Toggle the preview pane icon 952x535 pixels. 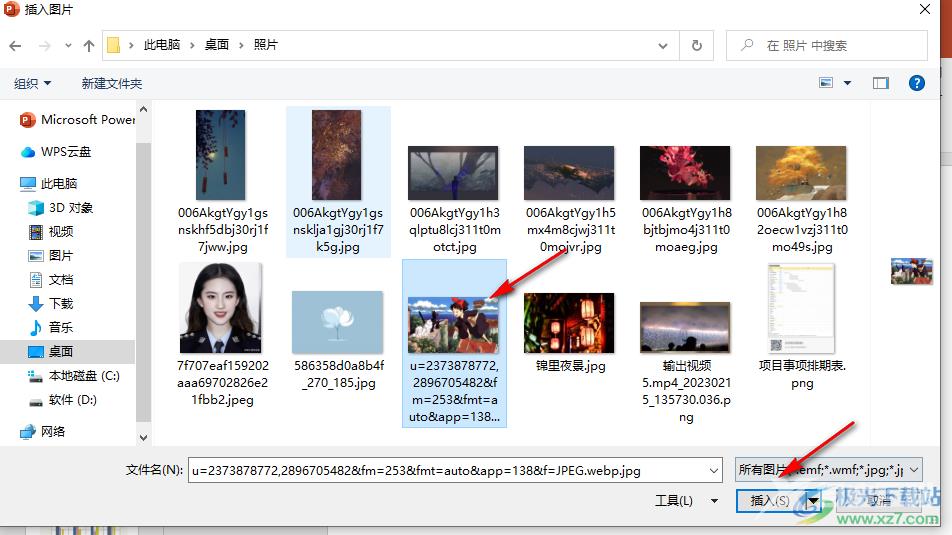[880, 83]
